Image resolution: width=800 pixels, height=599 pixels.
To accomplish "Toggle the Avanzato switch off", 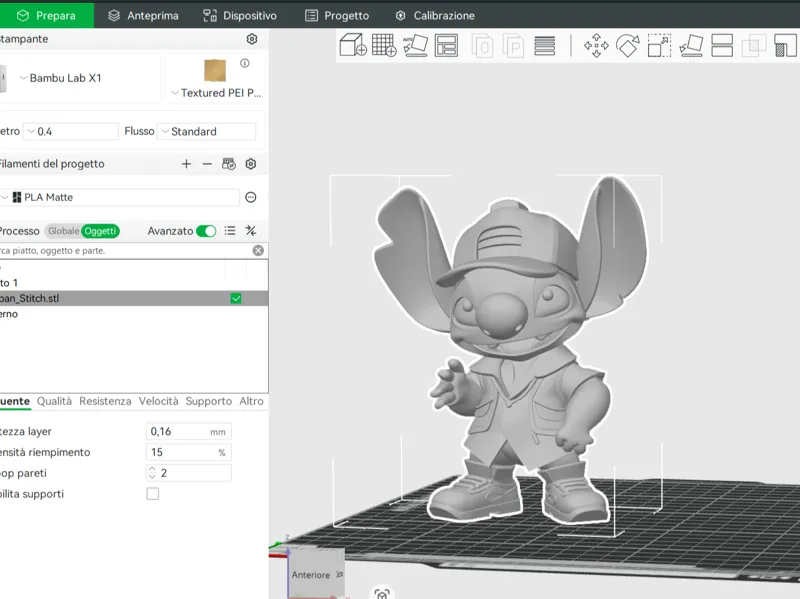I will pyautogui.click(x=206, y=231).
